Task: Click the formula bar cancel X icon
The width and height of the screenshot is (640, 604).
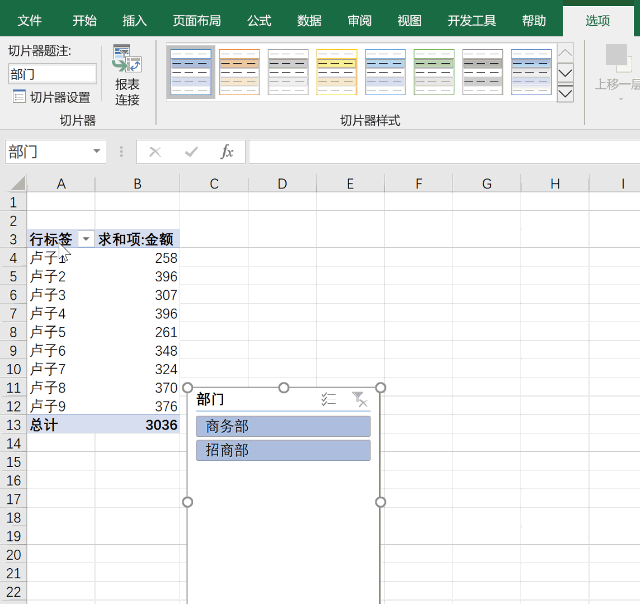Action: (155, 152)
